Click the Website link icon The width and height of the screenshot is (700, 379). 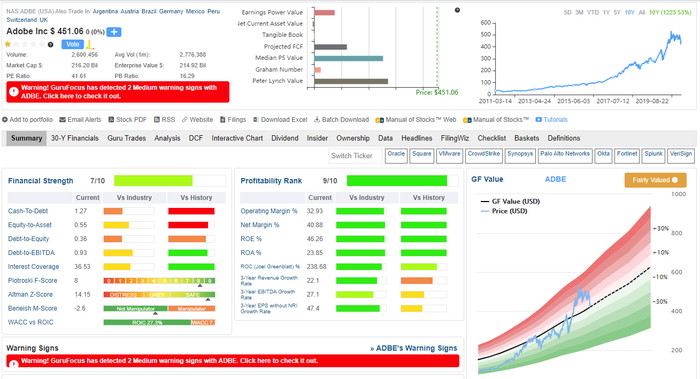click(x=184, y=120)
